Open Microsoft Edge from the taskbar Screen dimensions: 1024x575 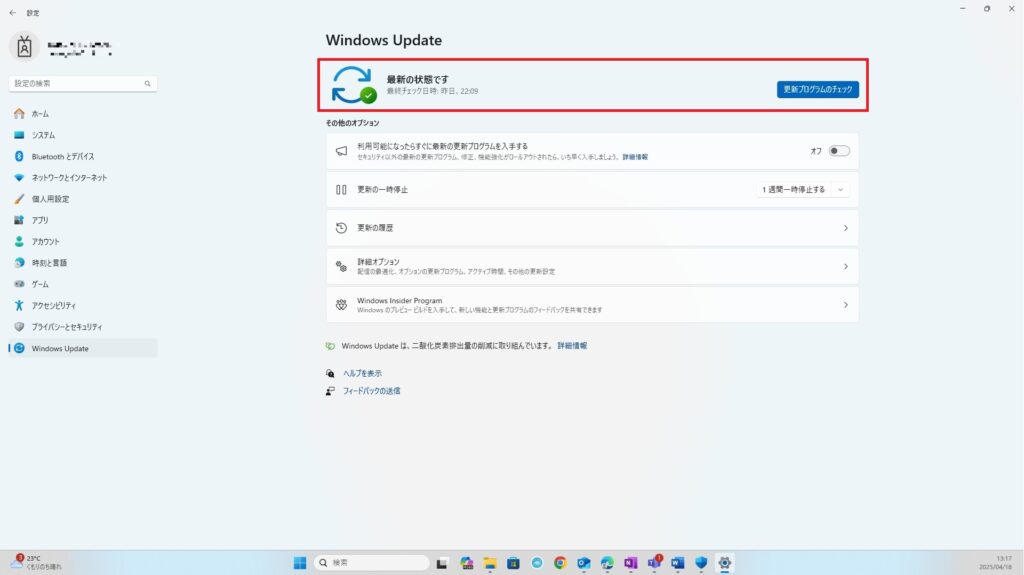coord(607,563)
